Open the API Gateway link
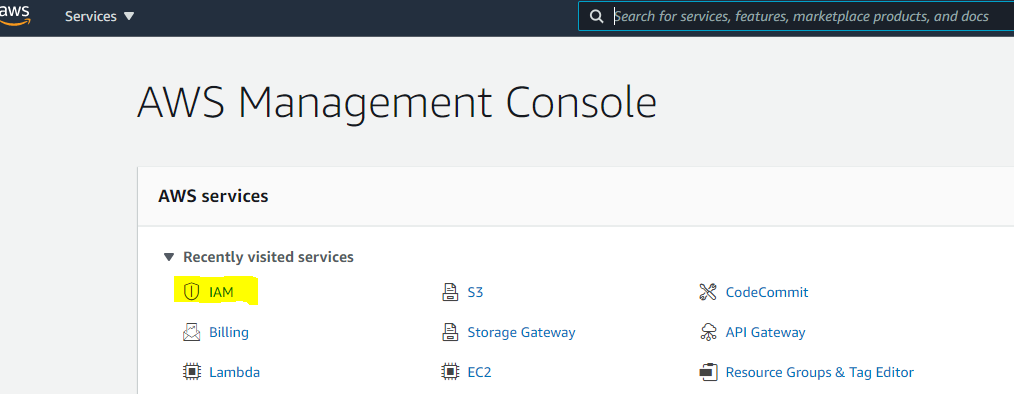Image resolution: width=1014 pixels, height=394 pixels. 765,333
